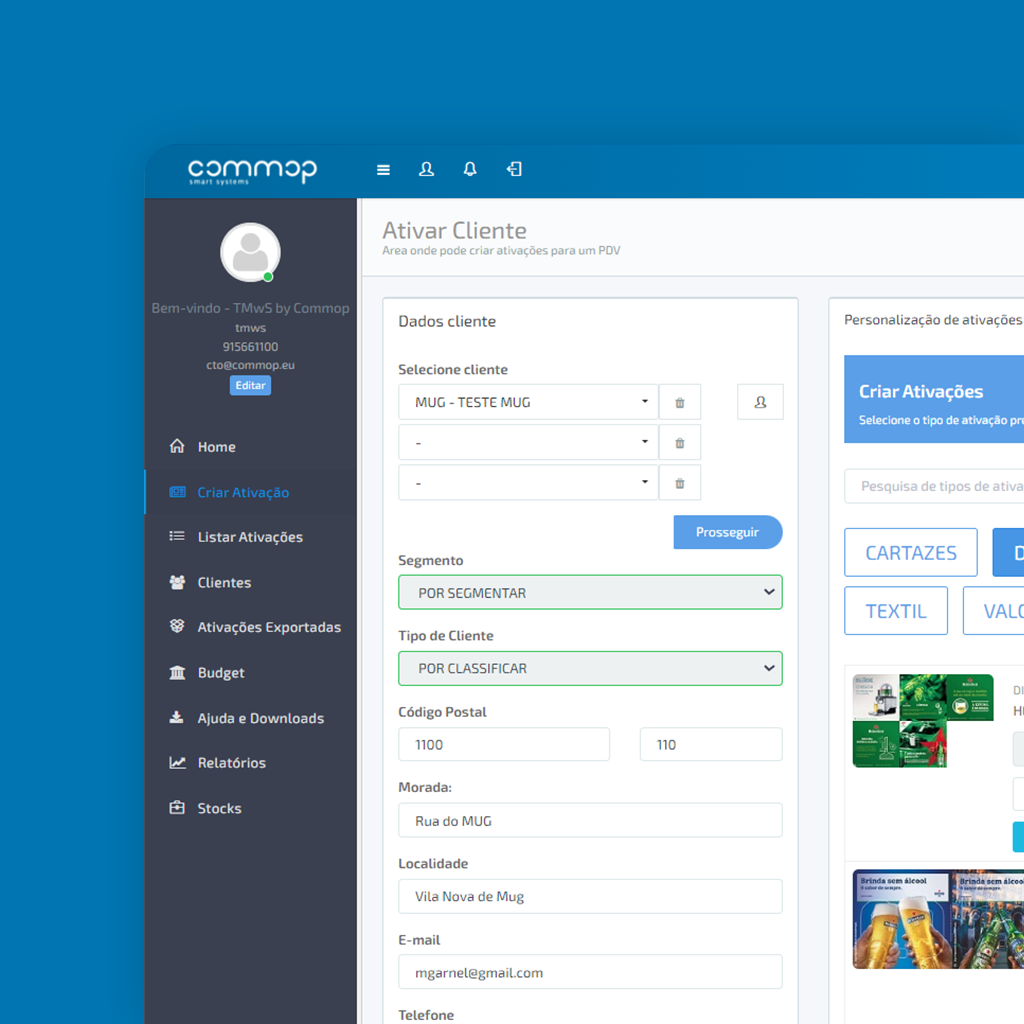The height and width of the screenshot is (1024, 1024).
Task: Click the second Código Postal field 110
Action: (x=711, y=744)
